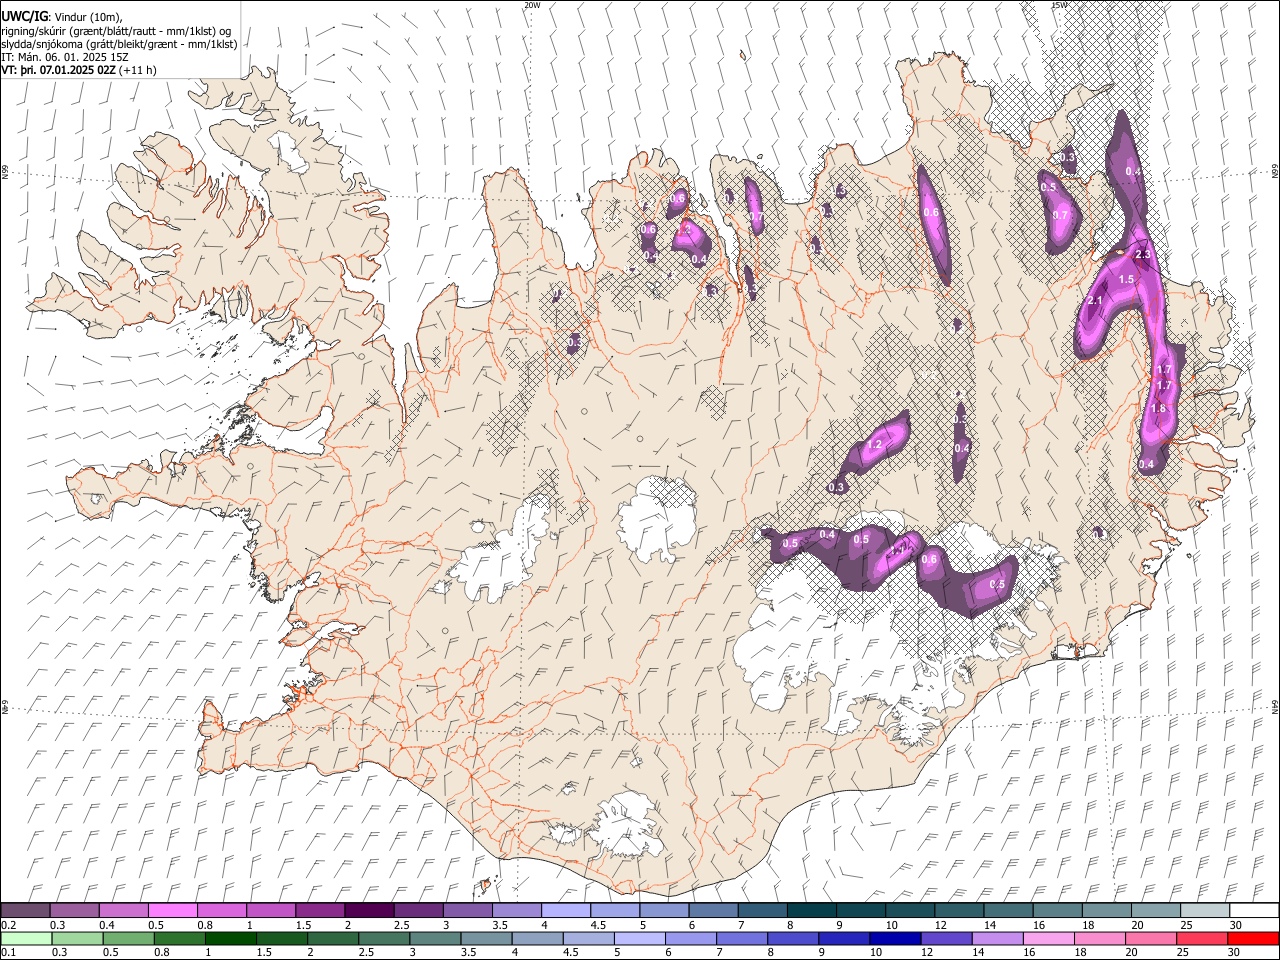Select the white snow-scale swatch at 30
The height and width of the screenshot is (960, 1280).
1253,911
